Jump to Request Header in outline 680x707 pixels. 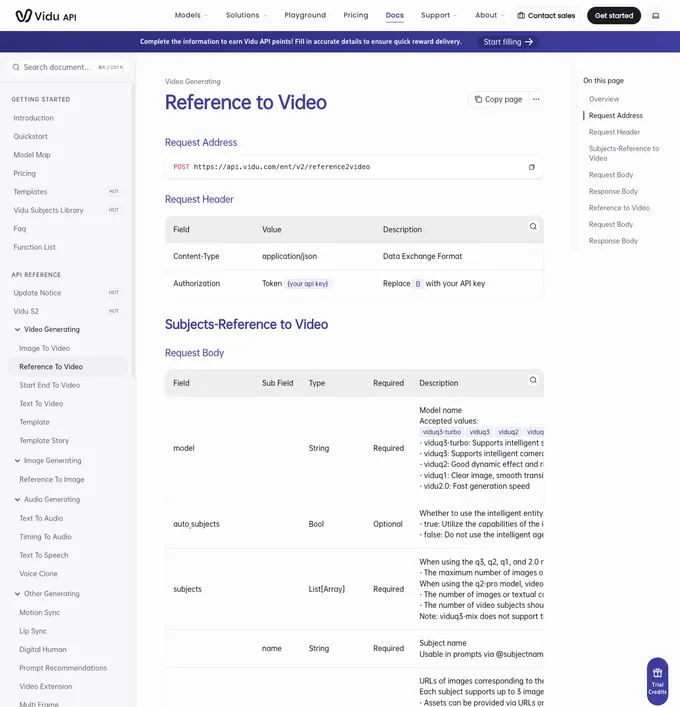614,132
